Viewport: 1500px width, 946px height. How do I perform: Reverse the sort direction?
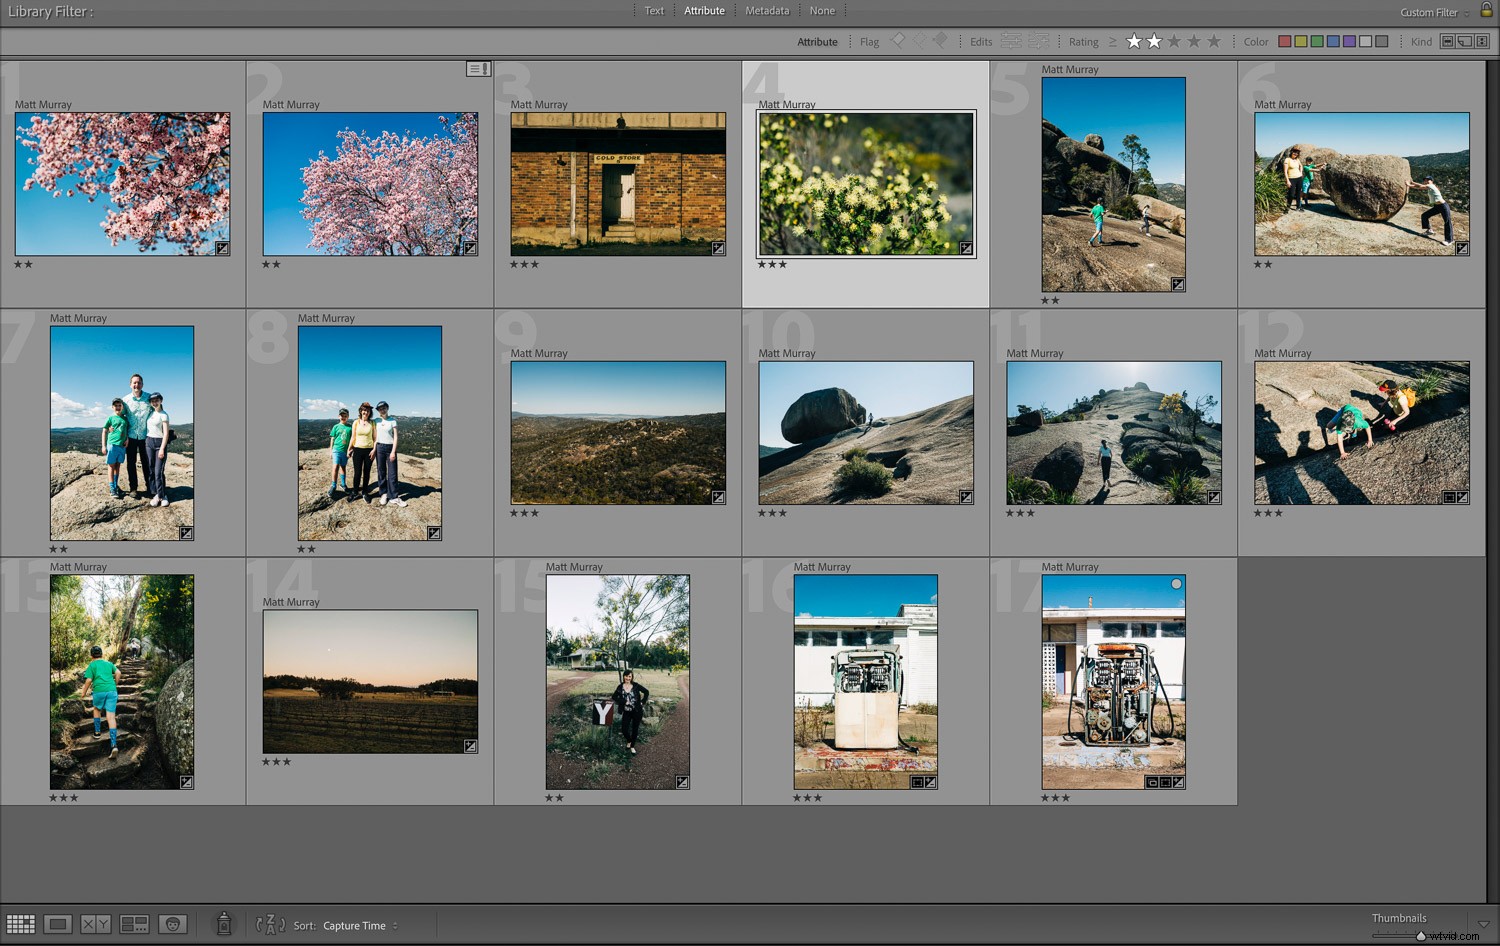(x=269, y=925)
